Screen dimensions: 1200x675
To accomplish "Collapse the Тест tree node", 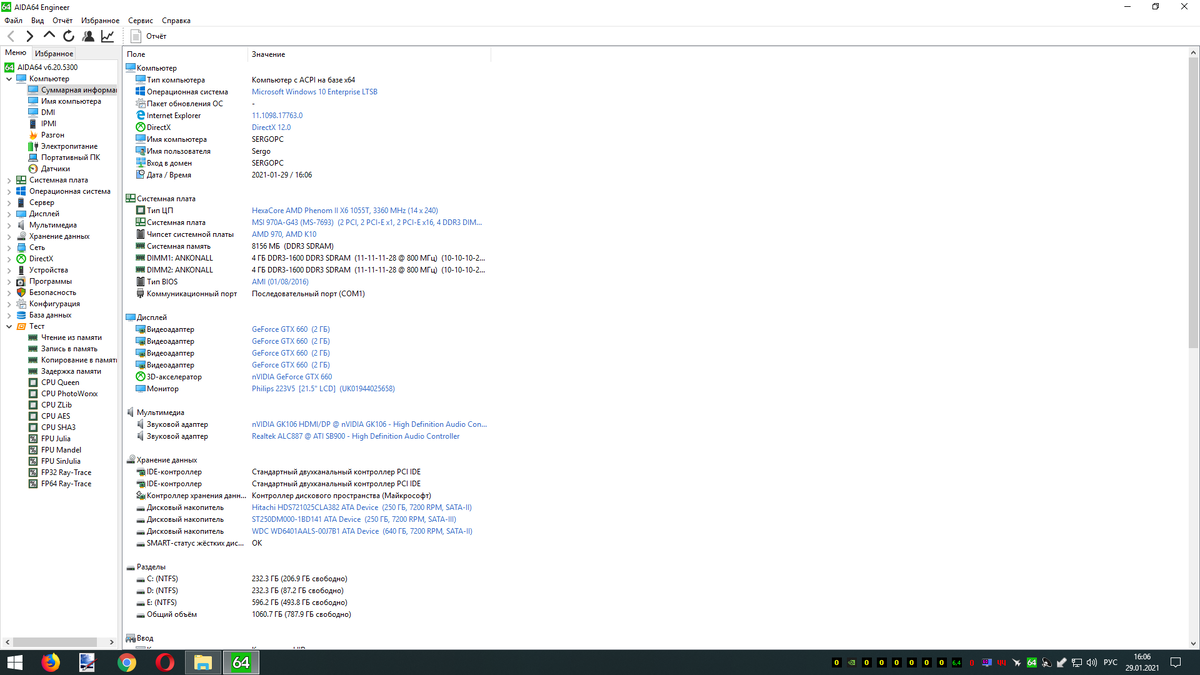I will point(9,326).
